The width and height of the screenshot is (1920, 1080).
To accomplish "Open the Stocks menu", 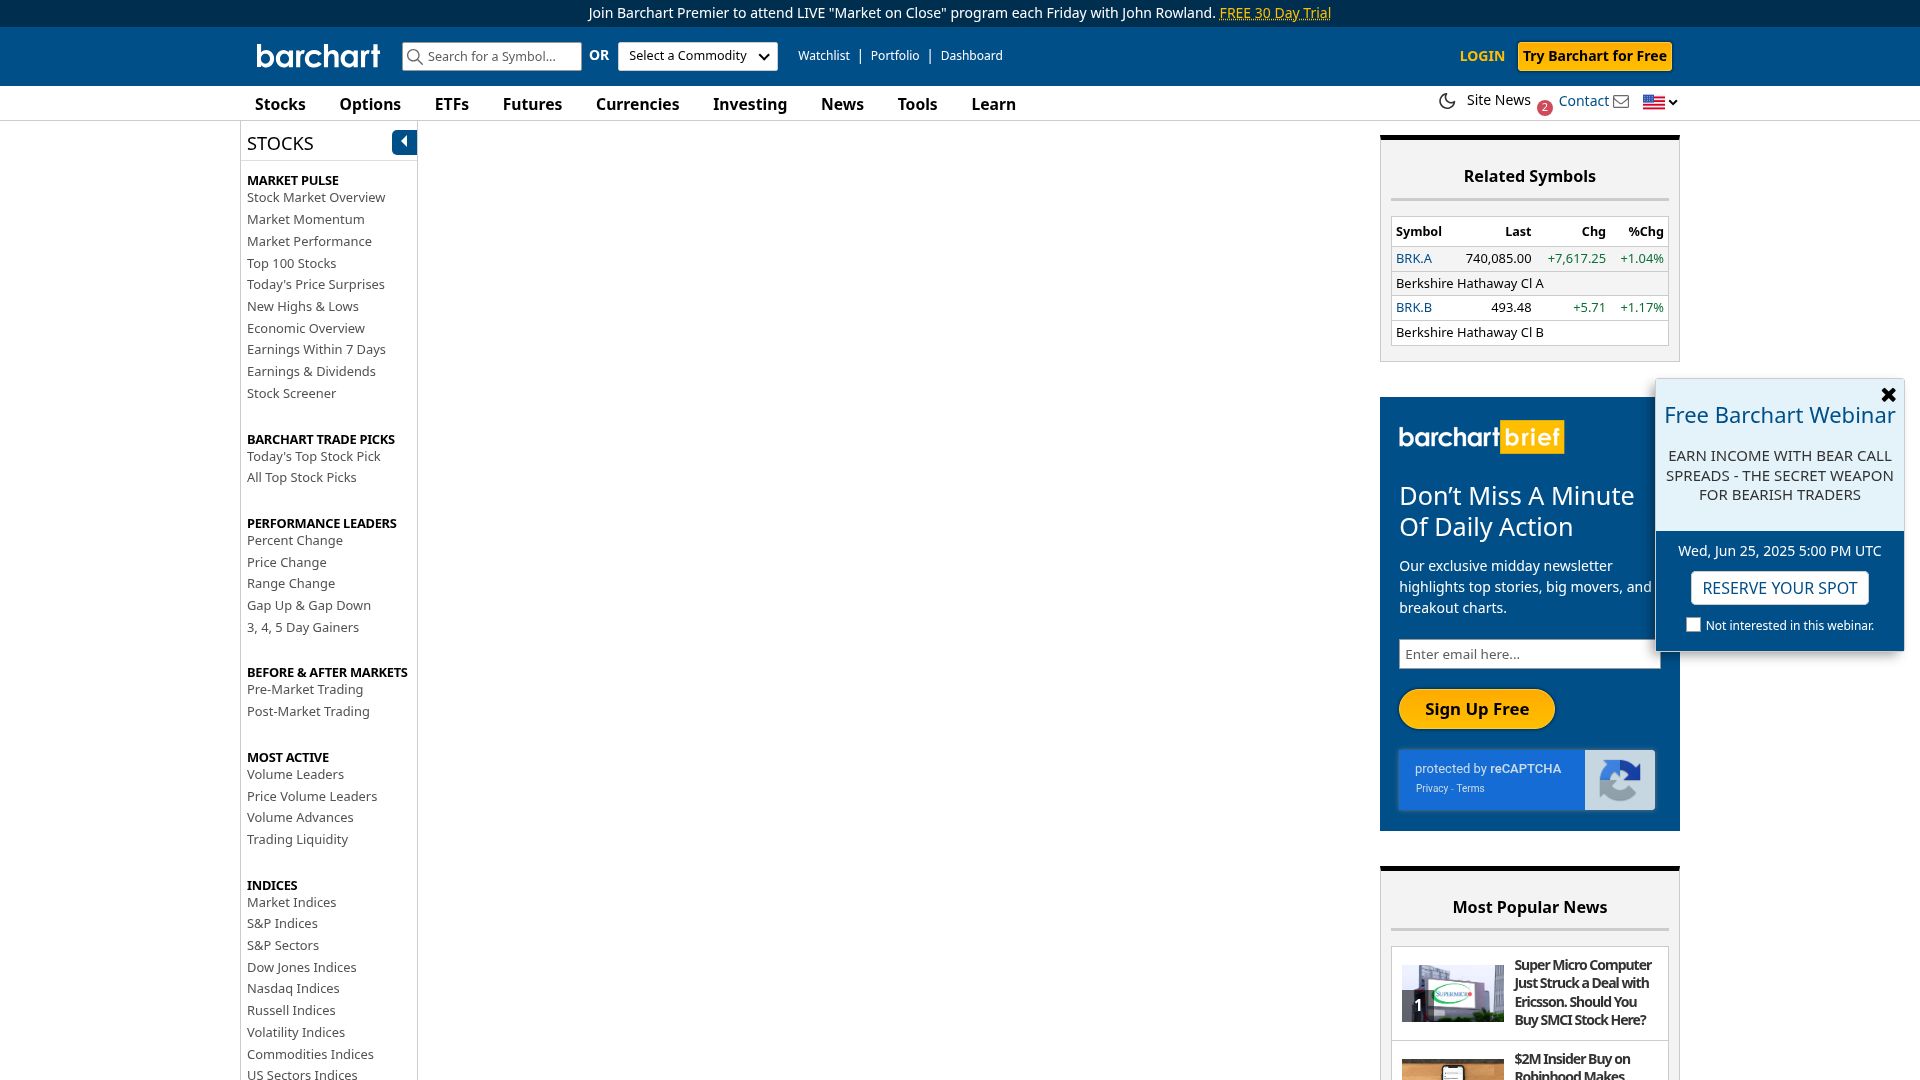I will pos(280,104).
